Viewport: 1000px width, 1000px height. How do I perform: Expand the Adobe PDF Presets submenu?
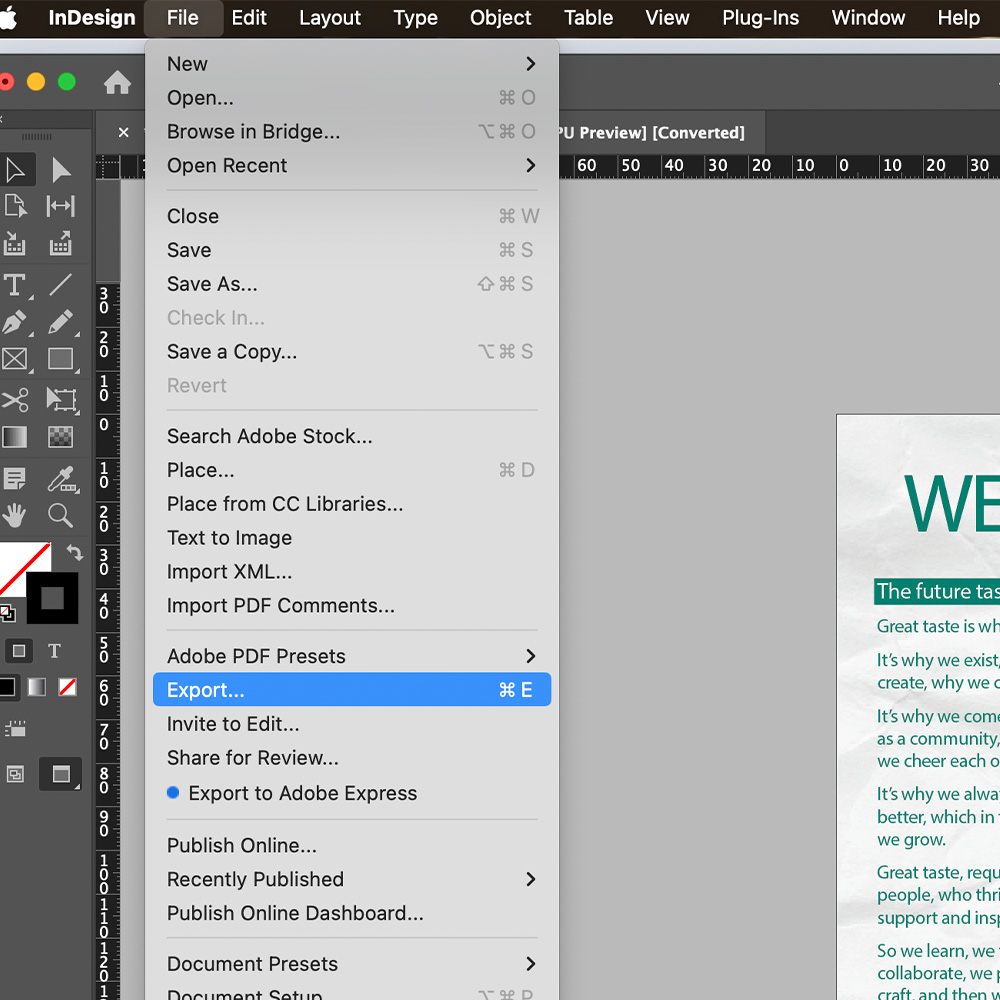coord(352,656)
